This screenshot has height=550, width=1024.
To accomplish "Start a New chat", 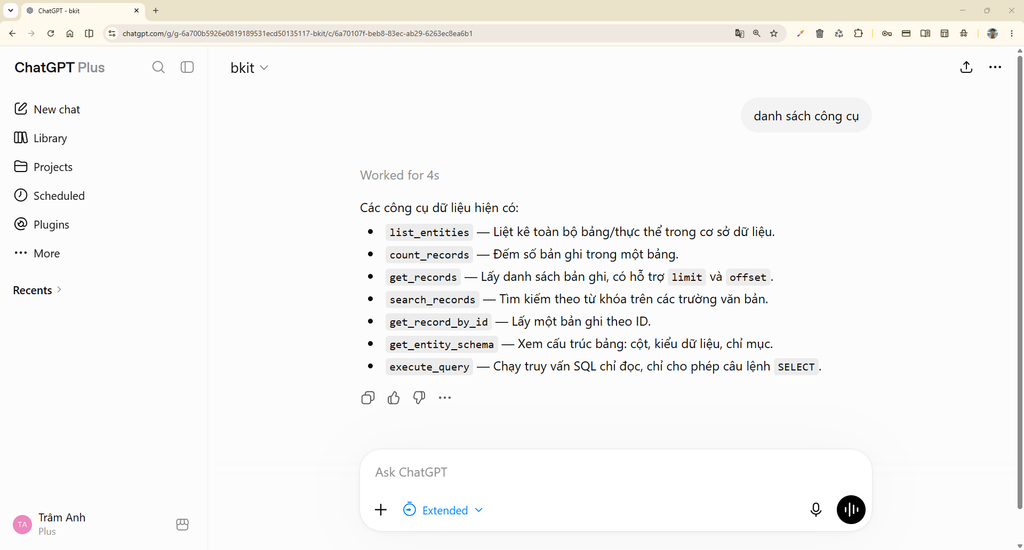I will tap(47, 109).
